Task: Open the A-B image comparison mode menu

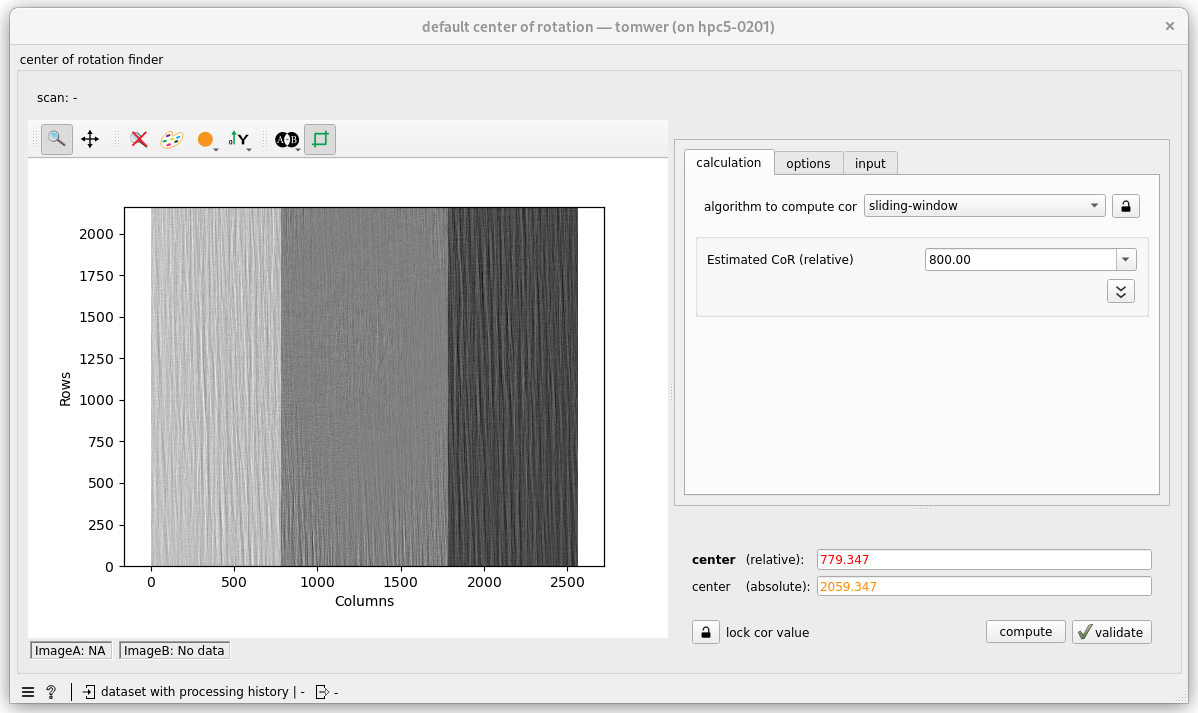Action: (x=287, y=139)
